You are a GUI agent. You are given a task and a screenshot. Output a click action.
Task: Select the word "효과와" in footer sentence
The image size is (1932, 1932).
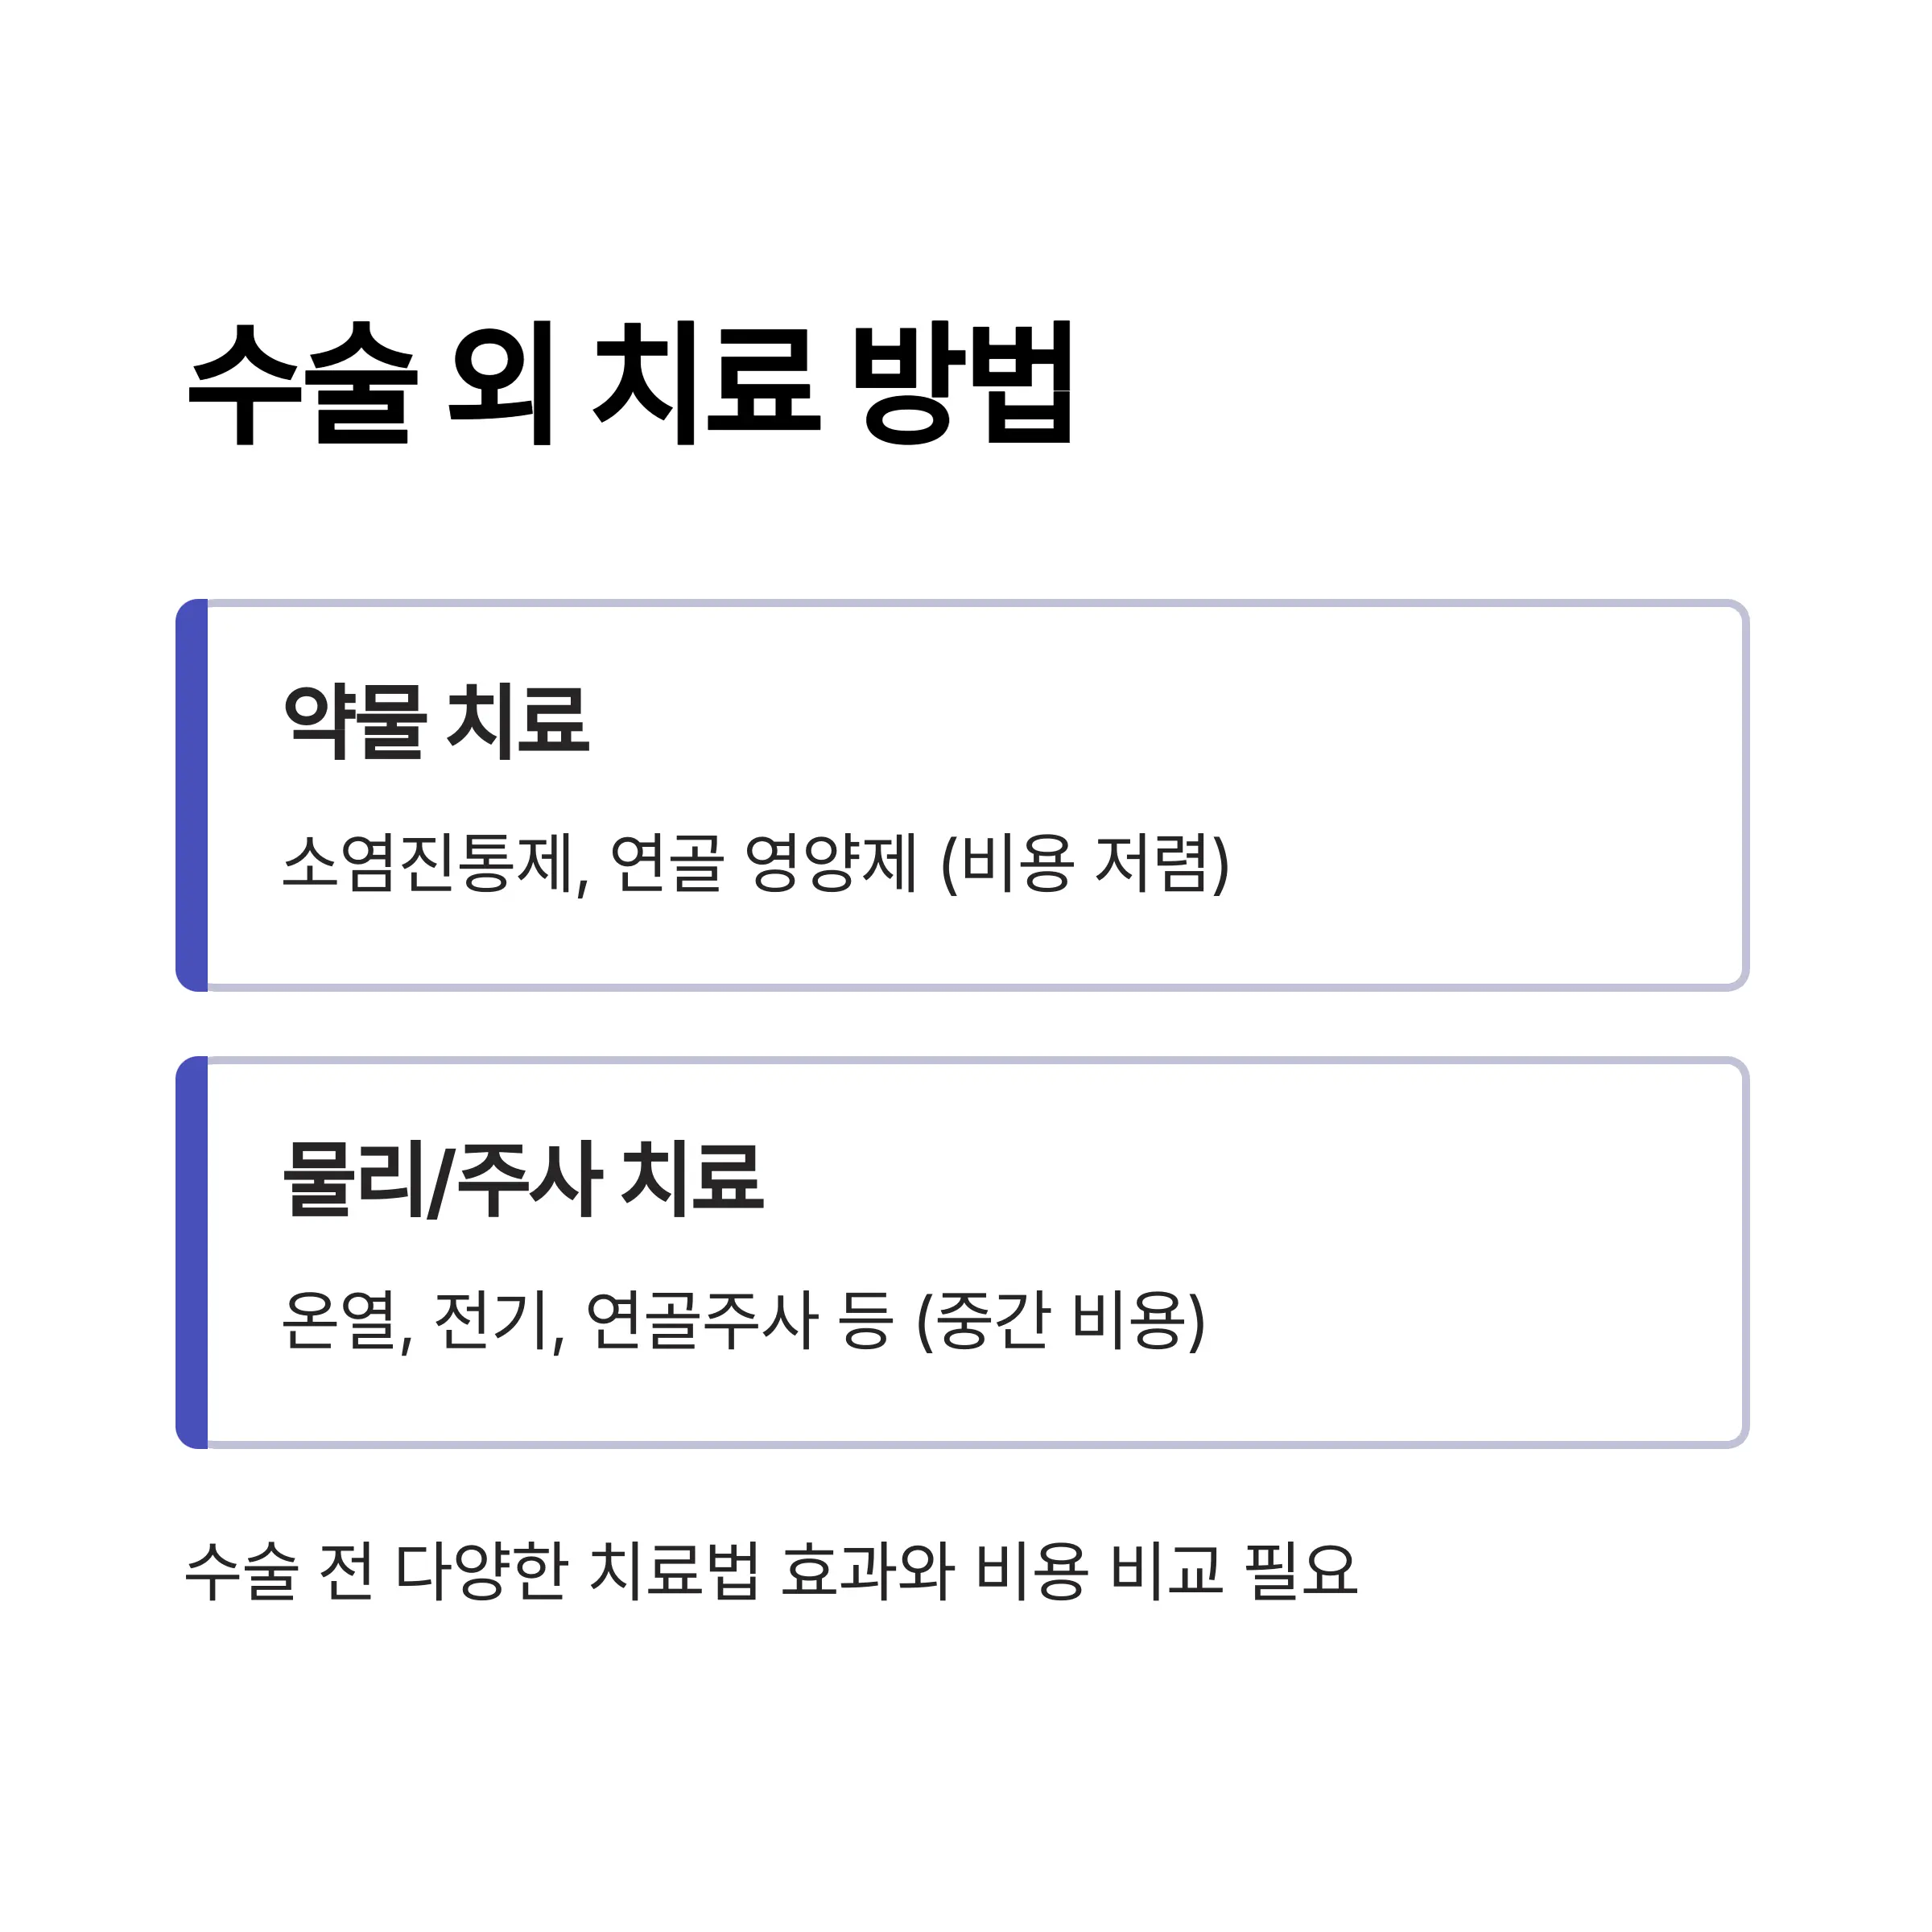(867, 1570)
